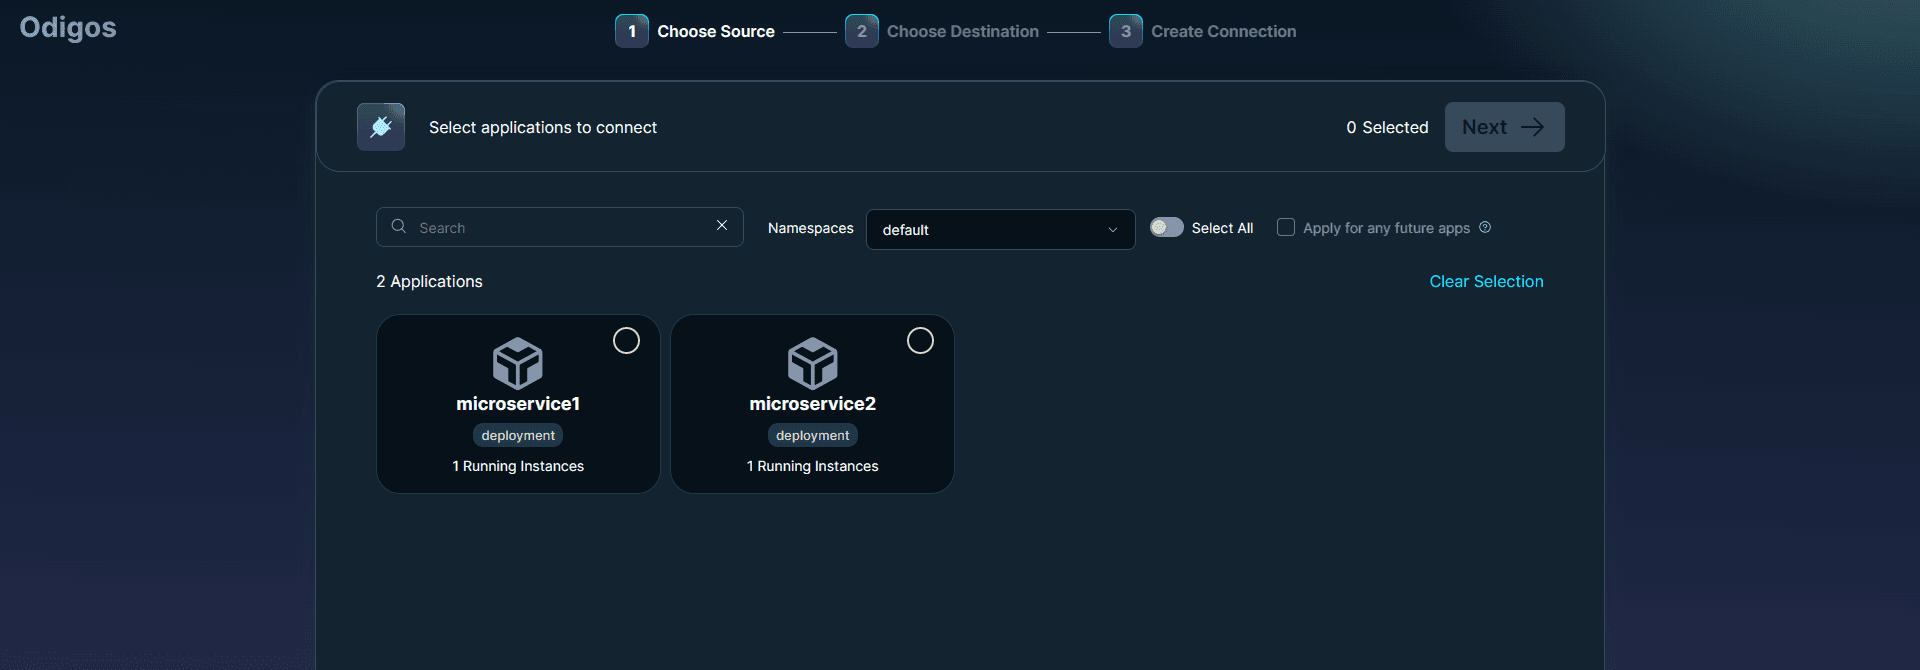Click microservice1's deployment tag

click(x=518, y=435)
